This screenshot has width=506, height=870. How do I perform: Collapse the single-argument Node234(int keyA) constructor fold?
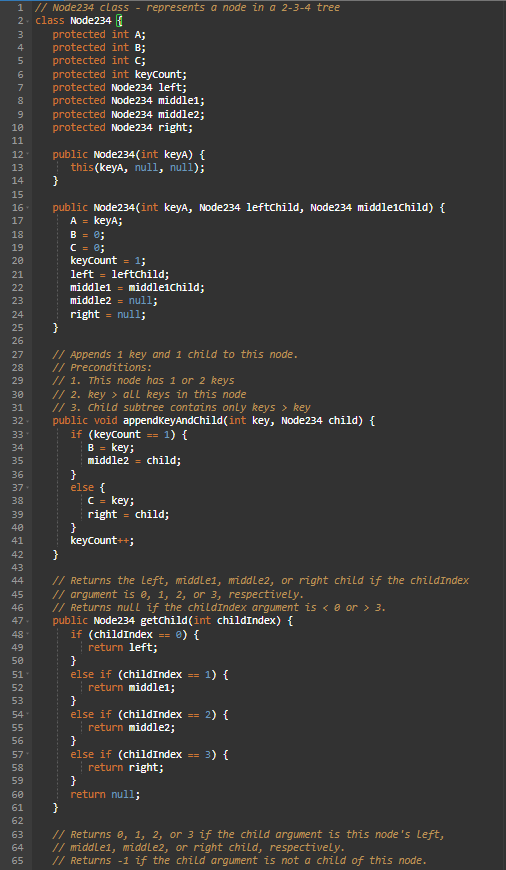point(27,154)
